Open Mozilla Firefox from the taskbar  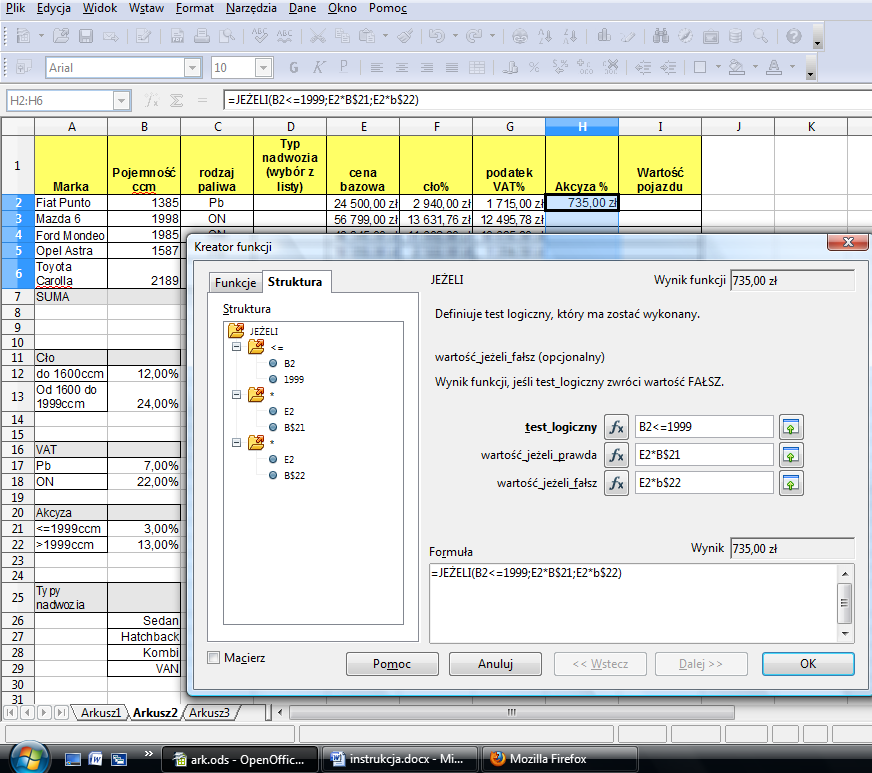[559, 759]
